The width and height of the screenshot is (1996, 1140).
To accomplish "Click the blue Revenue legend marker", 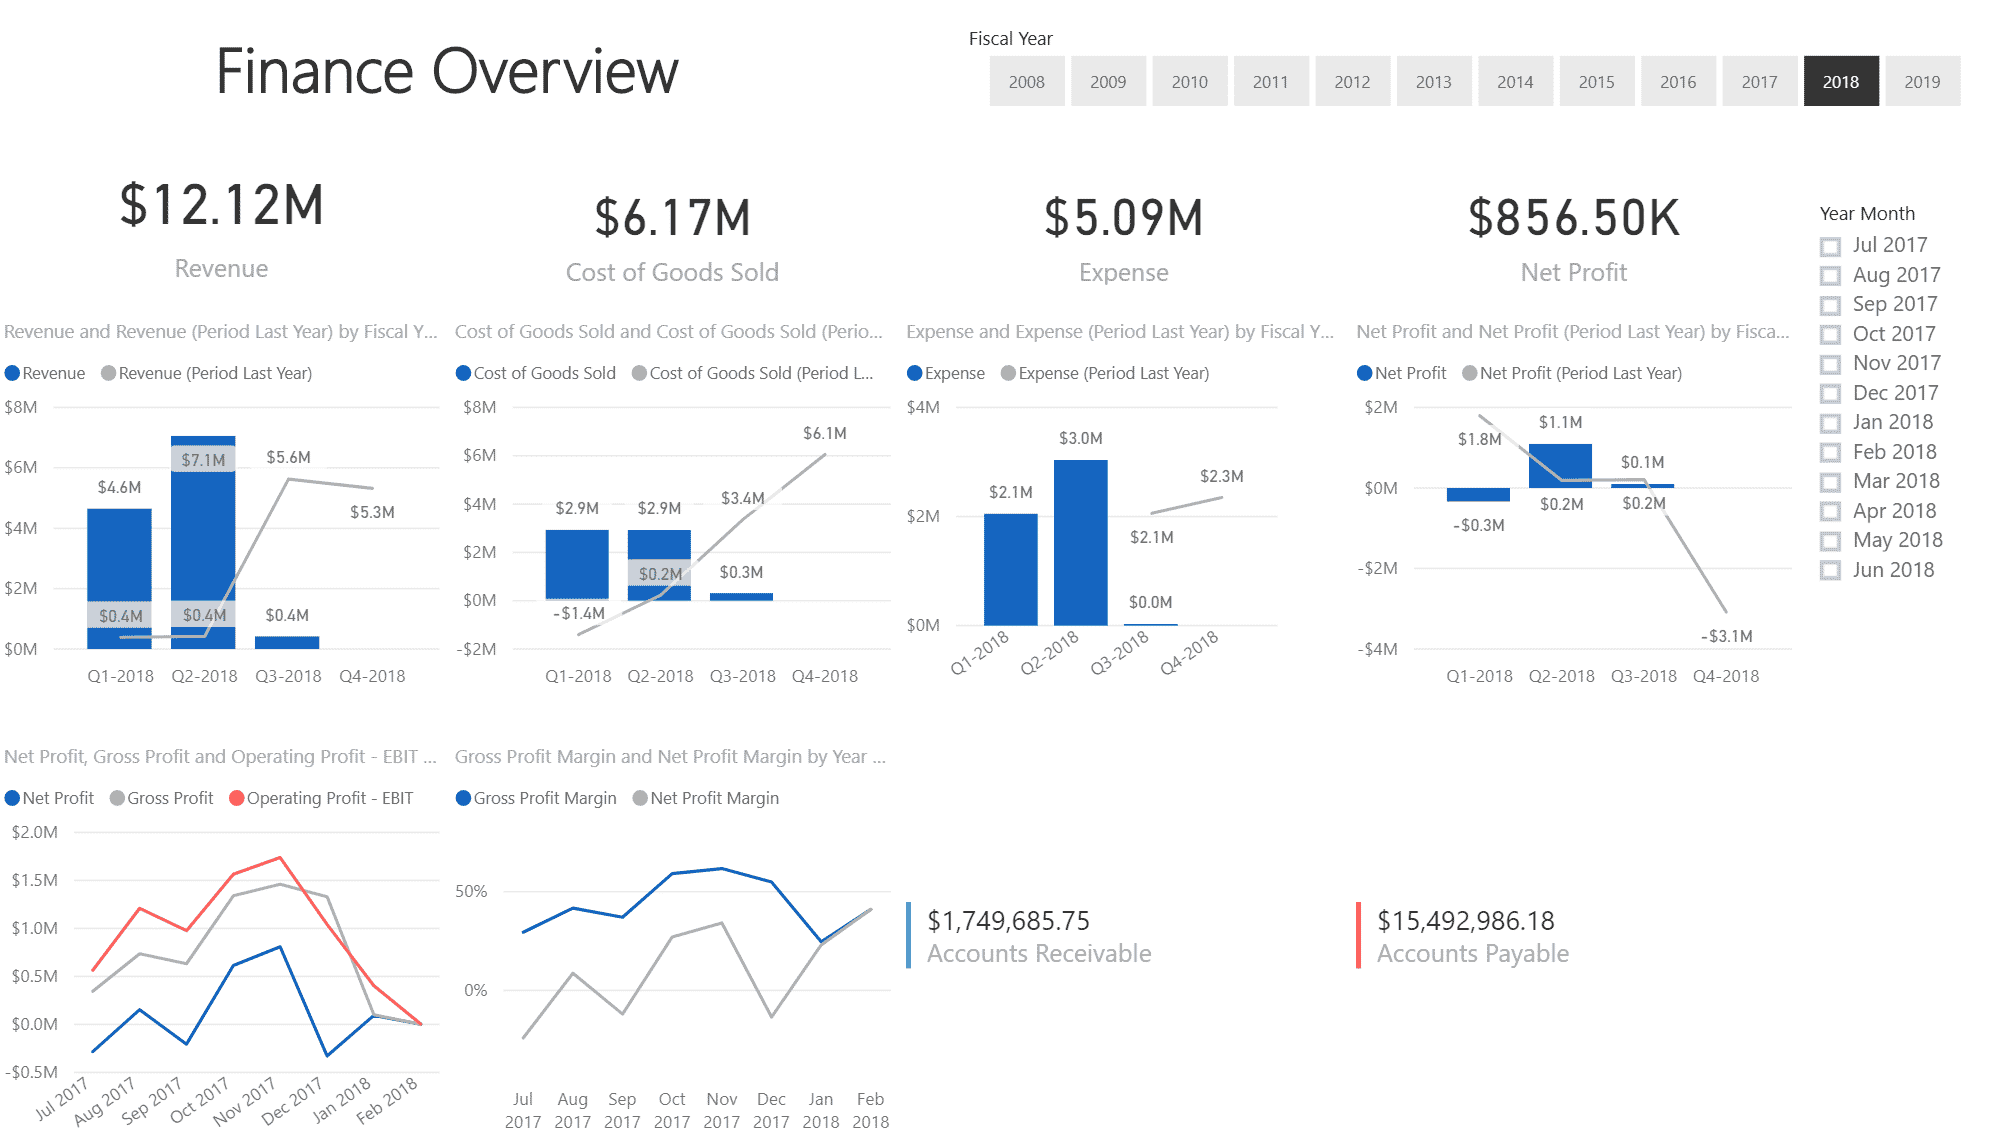I will [12, 373].
